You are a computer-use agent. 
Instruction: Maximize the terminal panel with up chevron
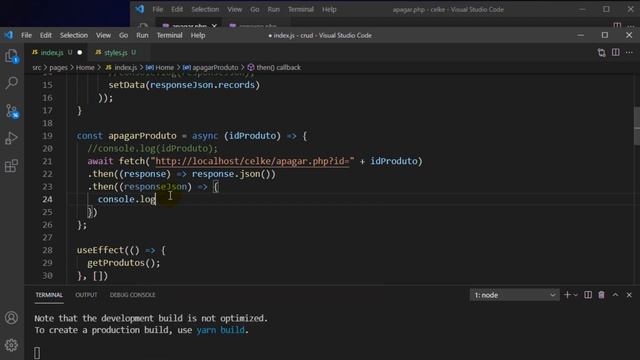coord(616,295)
